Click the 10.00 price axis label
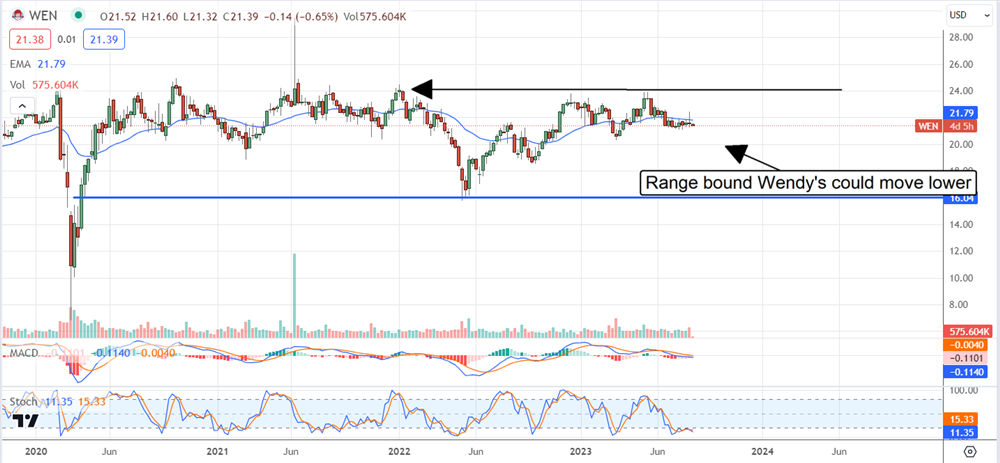This screenshot has width=1000, height=463. click(x=960, y=278)
